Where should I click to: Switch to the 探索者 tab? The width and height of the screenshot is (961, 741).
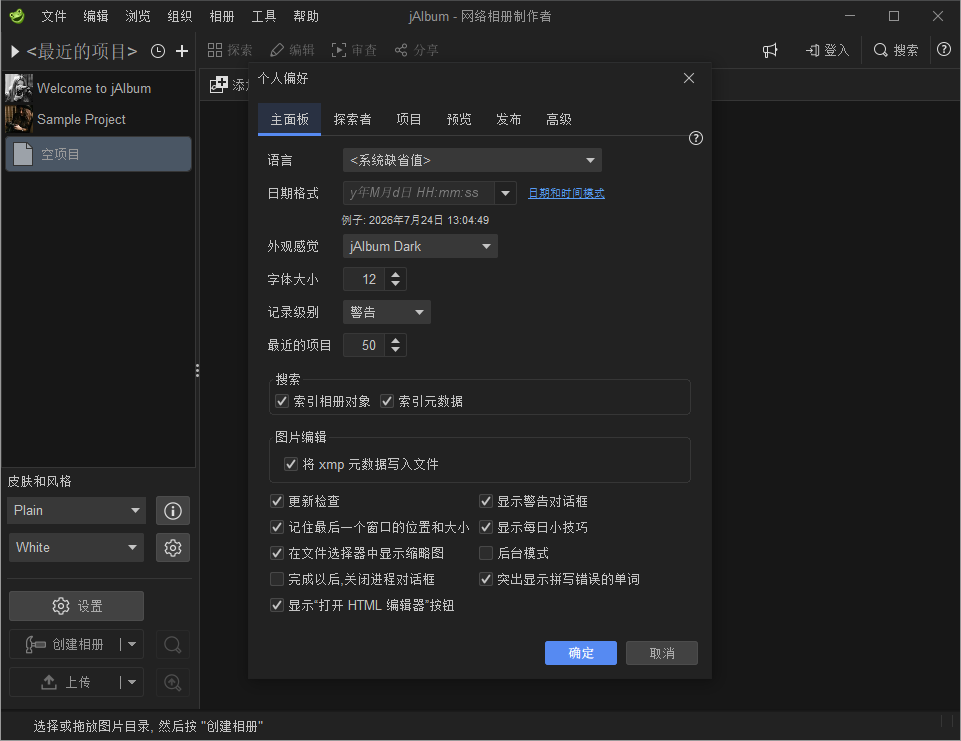click(352, 120)
